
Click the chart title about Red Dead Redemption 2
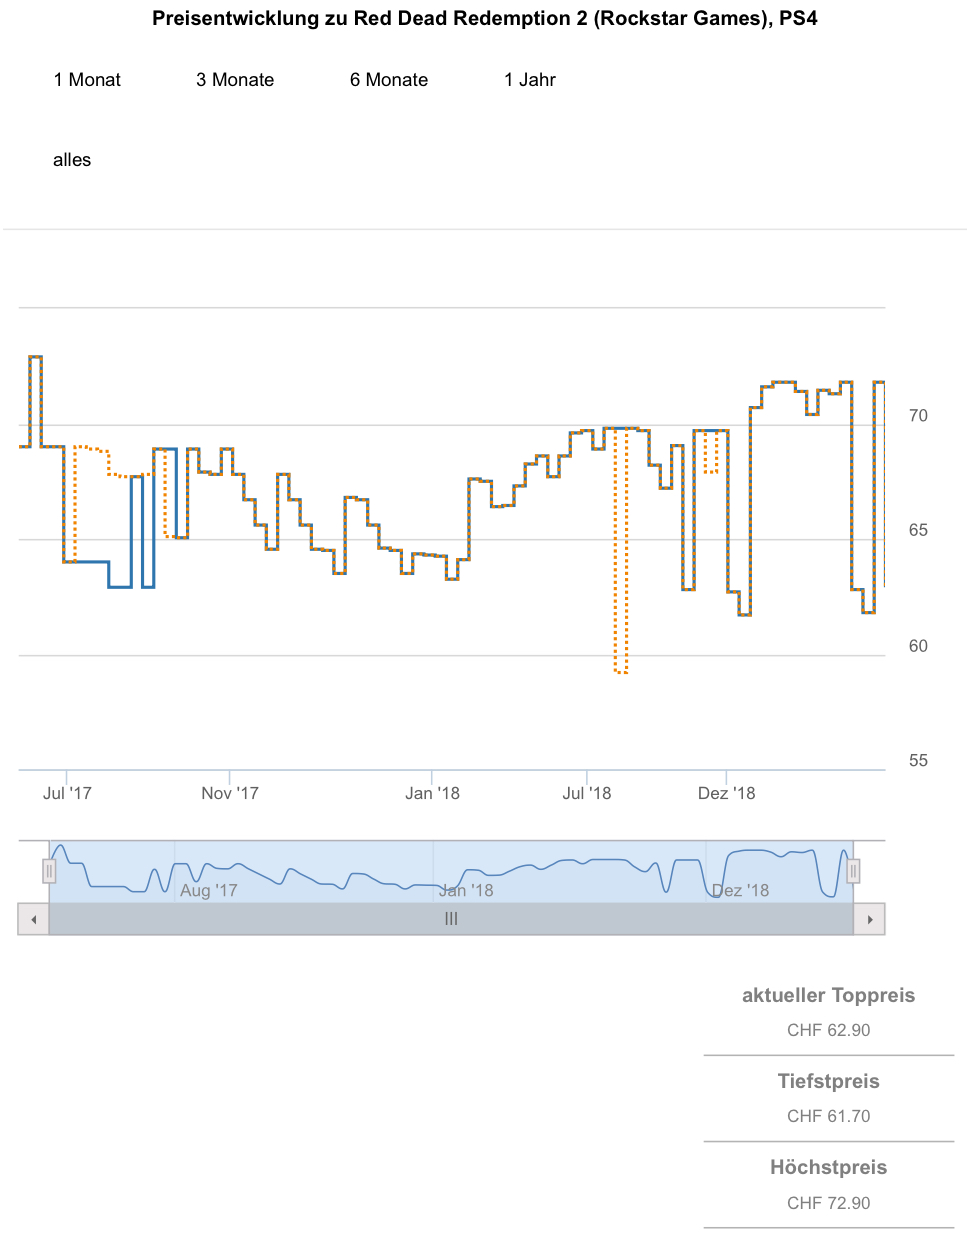[x=484, y=19]
